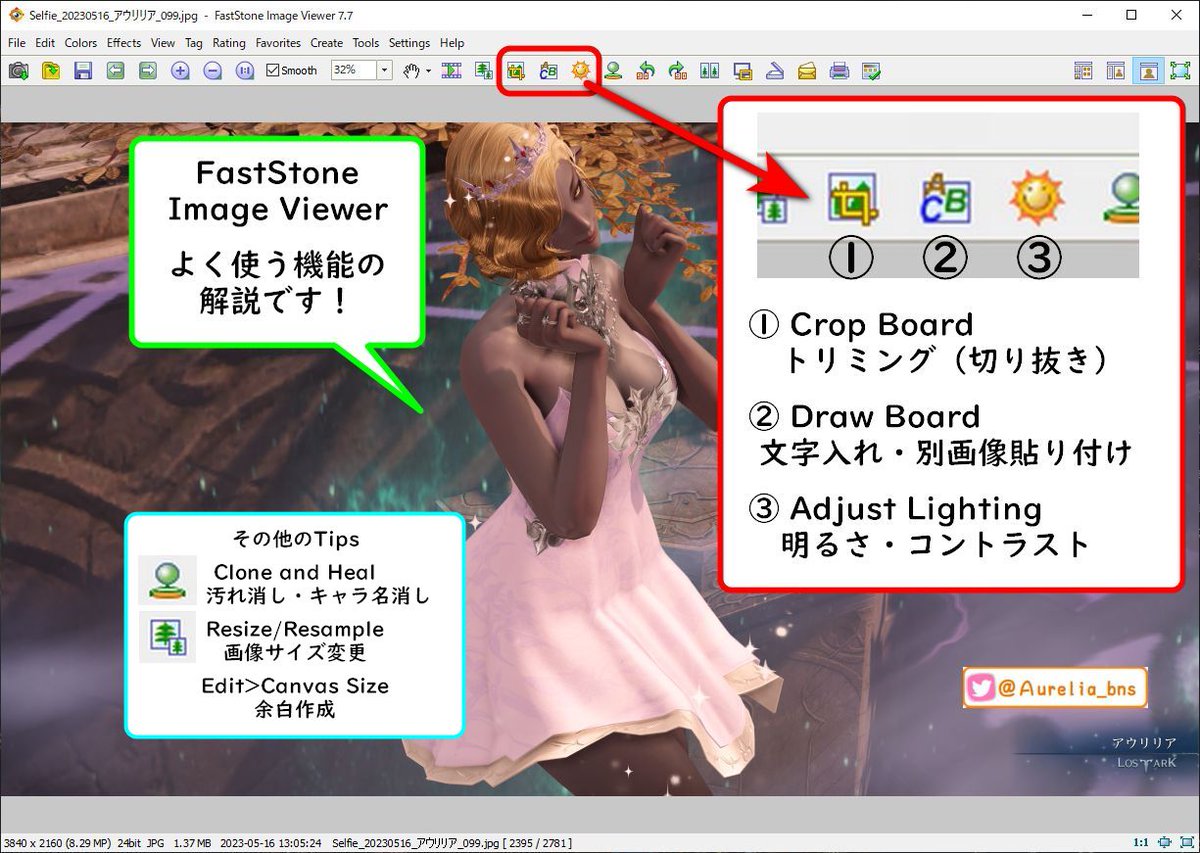Image resolution: width=1200 pixels, height=853 pixels.
Task: Acquire image from scanner
Action: click(775, 70)
